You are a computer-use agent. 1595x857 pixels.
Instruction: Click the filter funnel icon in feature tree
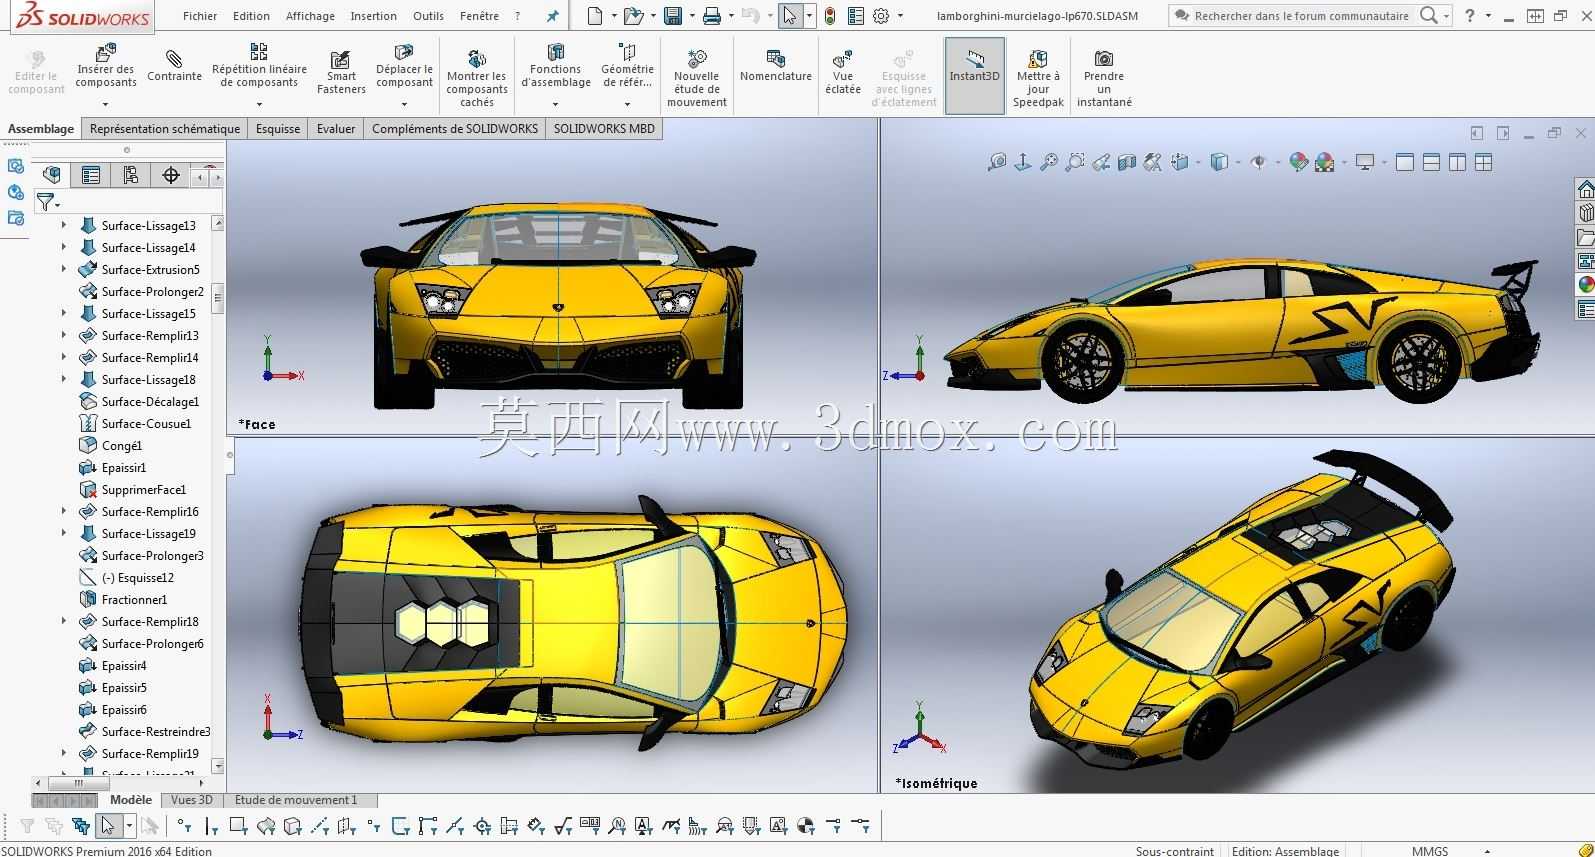[45, 202]
